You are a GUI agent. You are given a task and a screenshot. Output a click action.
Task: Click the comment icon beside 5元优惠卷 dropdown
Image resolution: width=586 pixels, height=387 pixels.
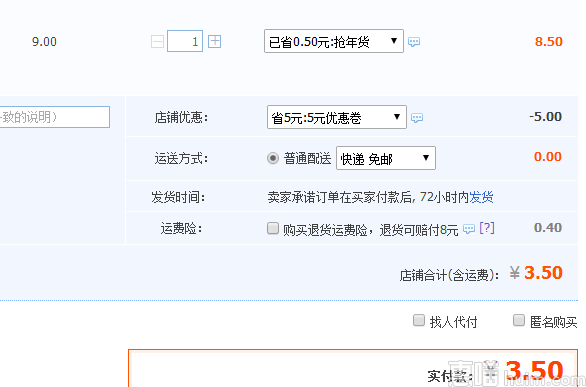[x=417, y=118]
